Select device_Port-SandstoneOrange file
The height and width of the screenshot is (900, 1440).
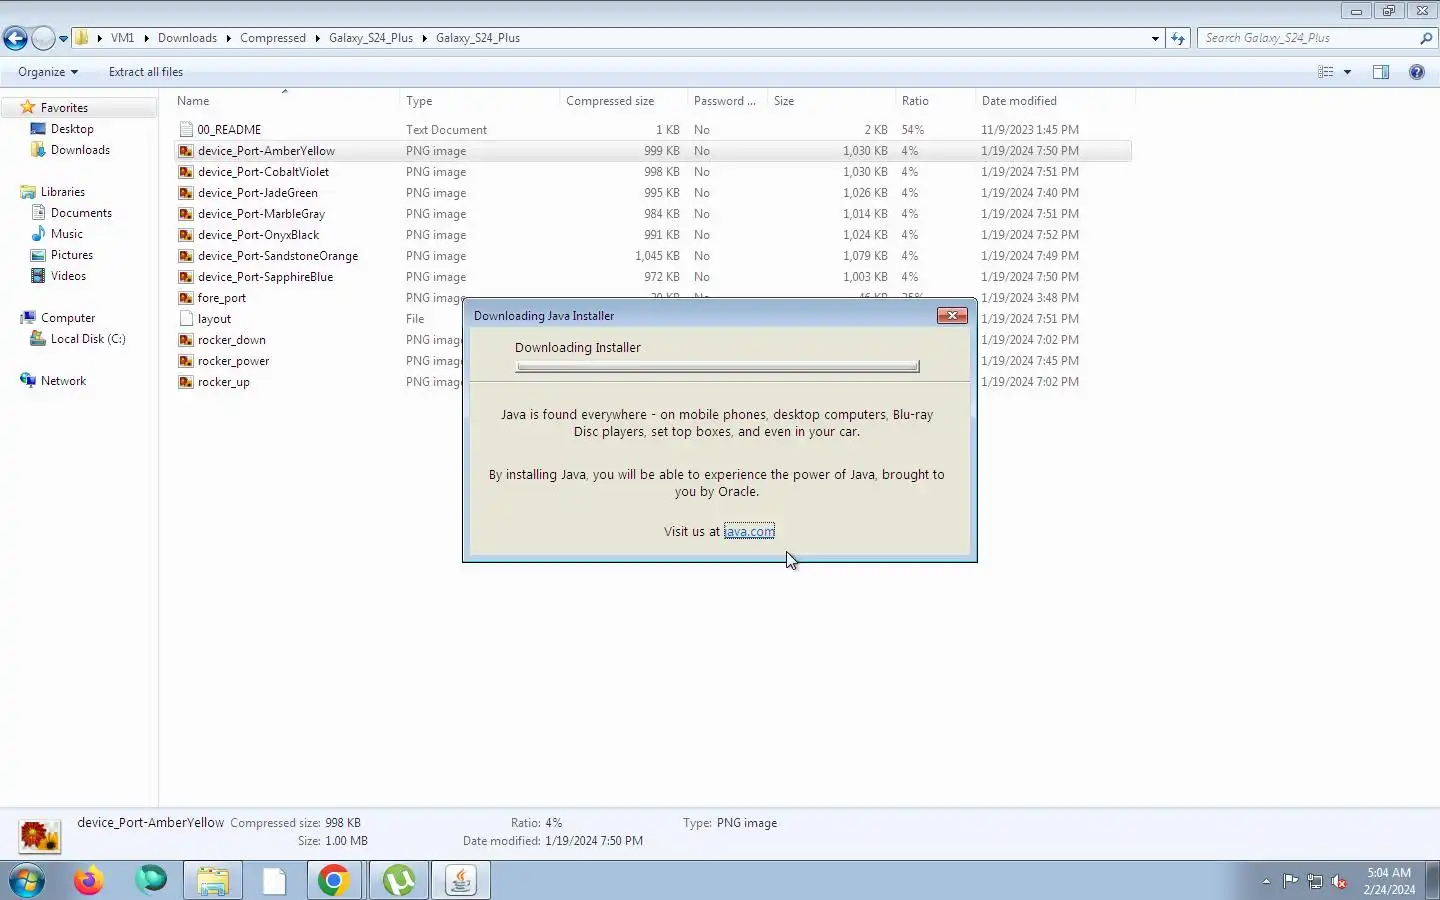tap(277, 256)
